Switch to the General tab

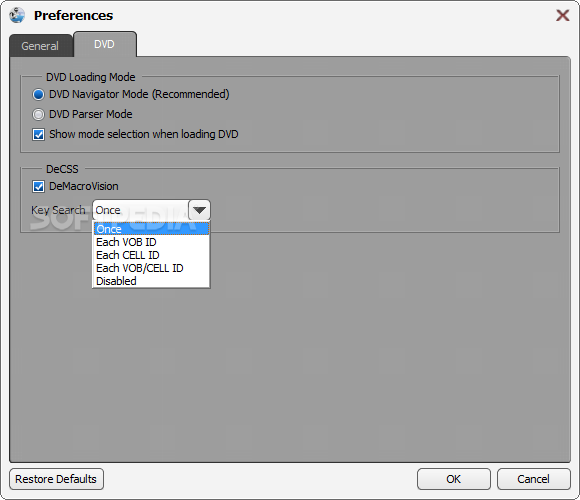click(x=41, y=46)
